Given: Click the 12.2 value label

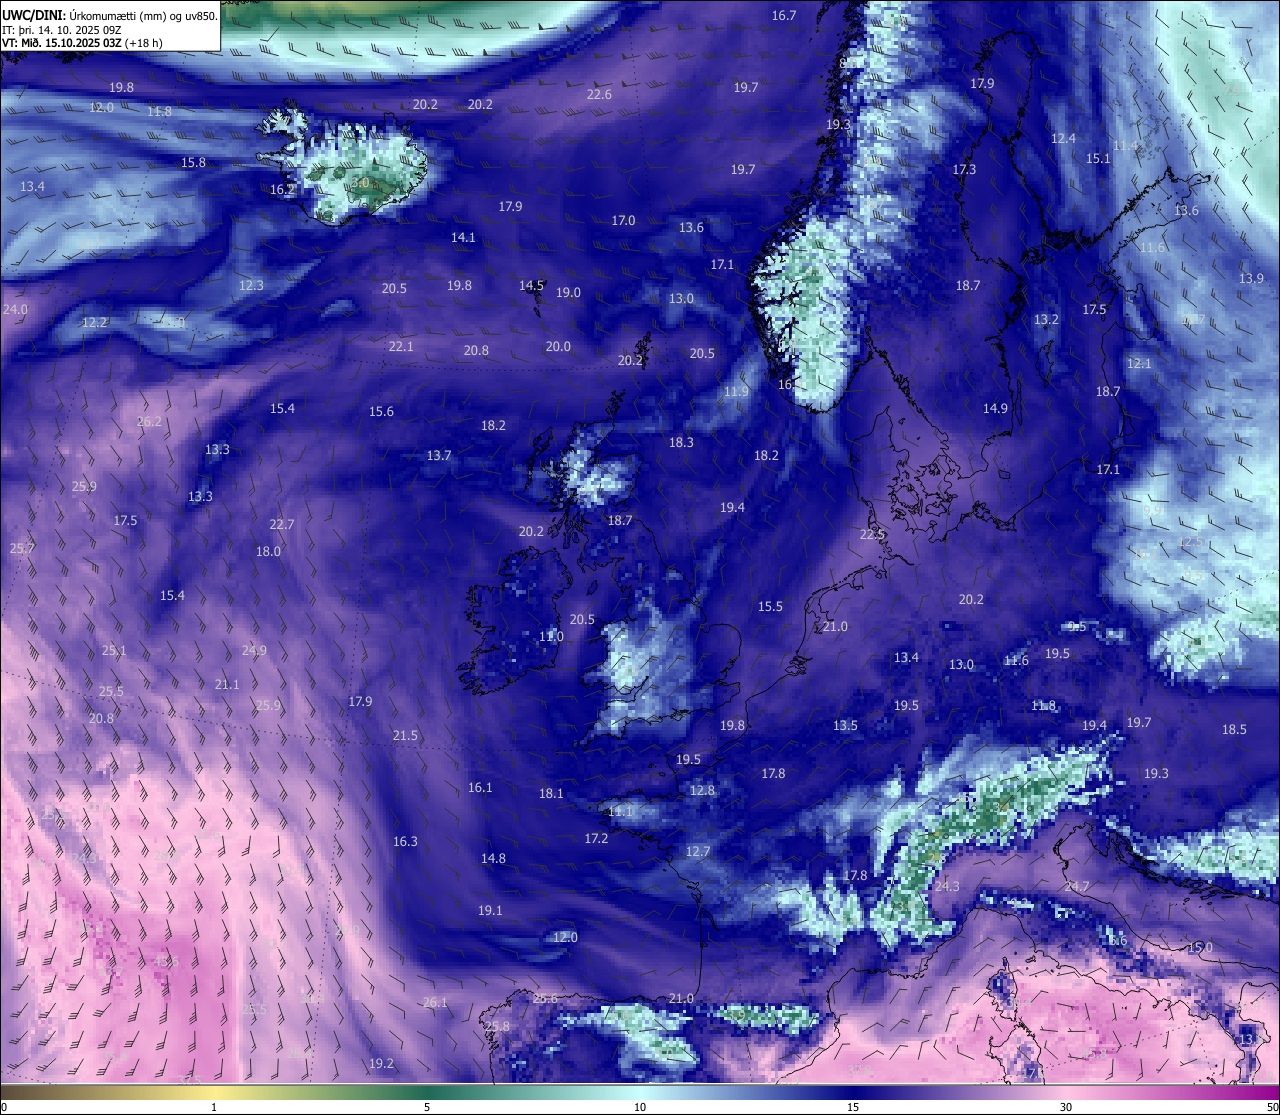Looking at the screenshot, I should click(94, 323).
